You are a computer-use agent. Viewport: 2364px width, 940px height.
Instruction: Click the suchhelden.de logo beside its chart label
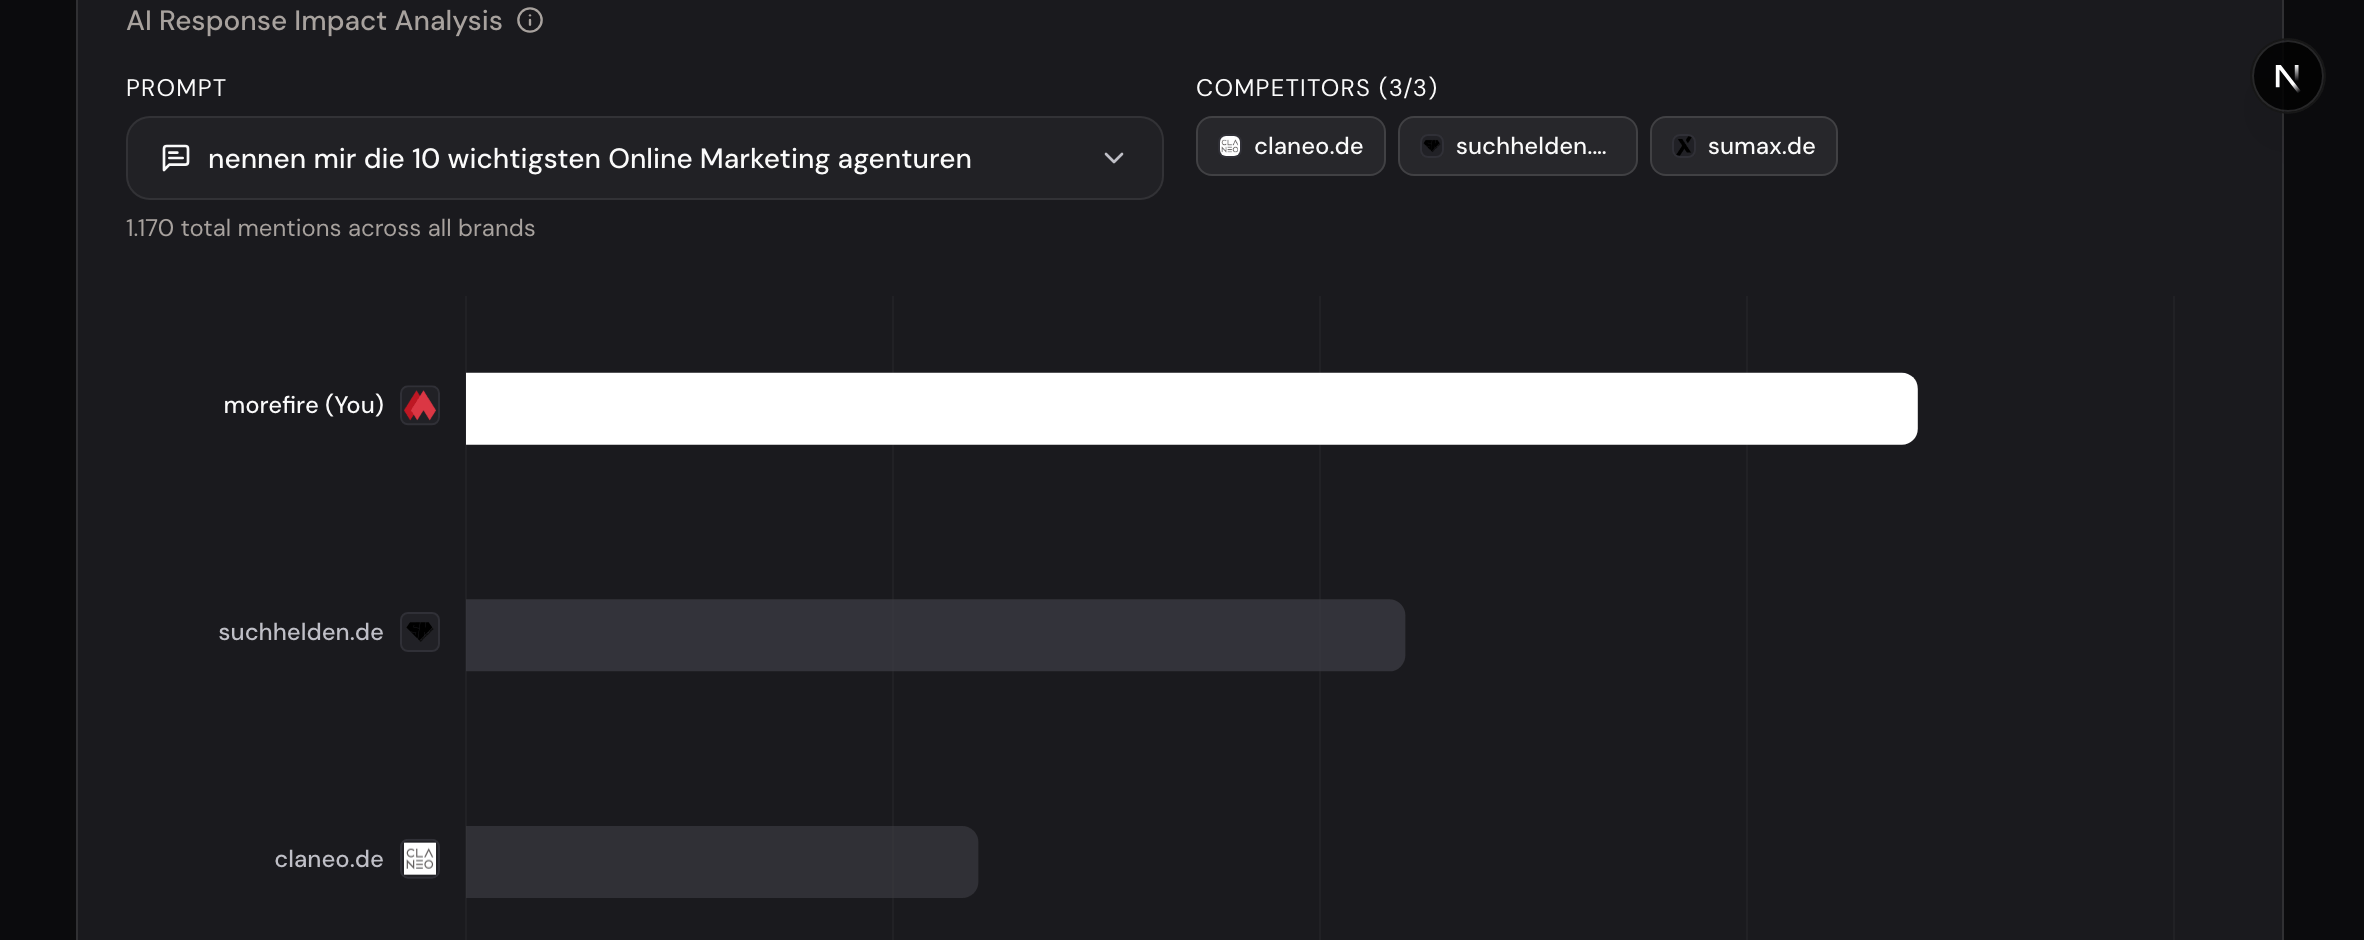(420, 632)
